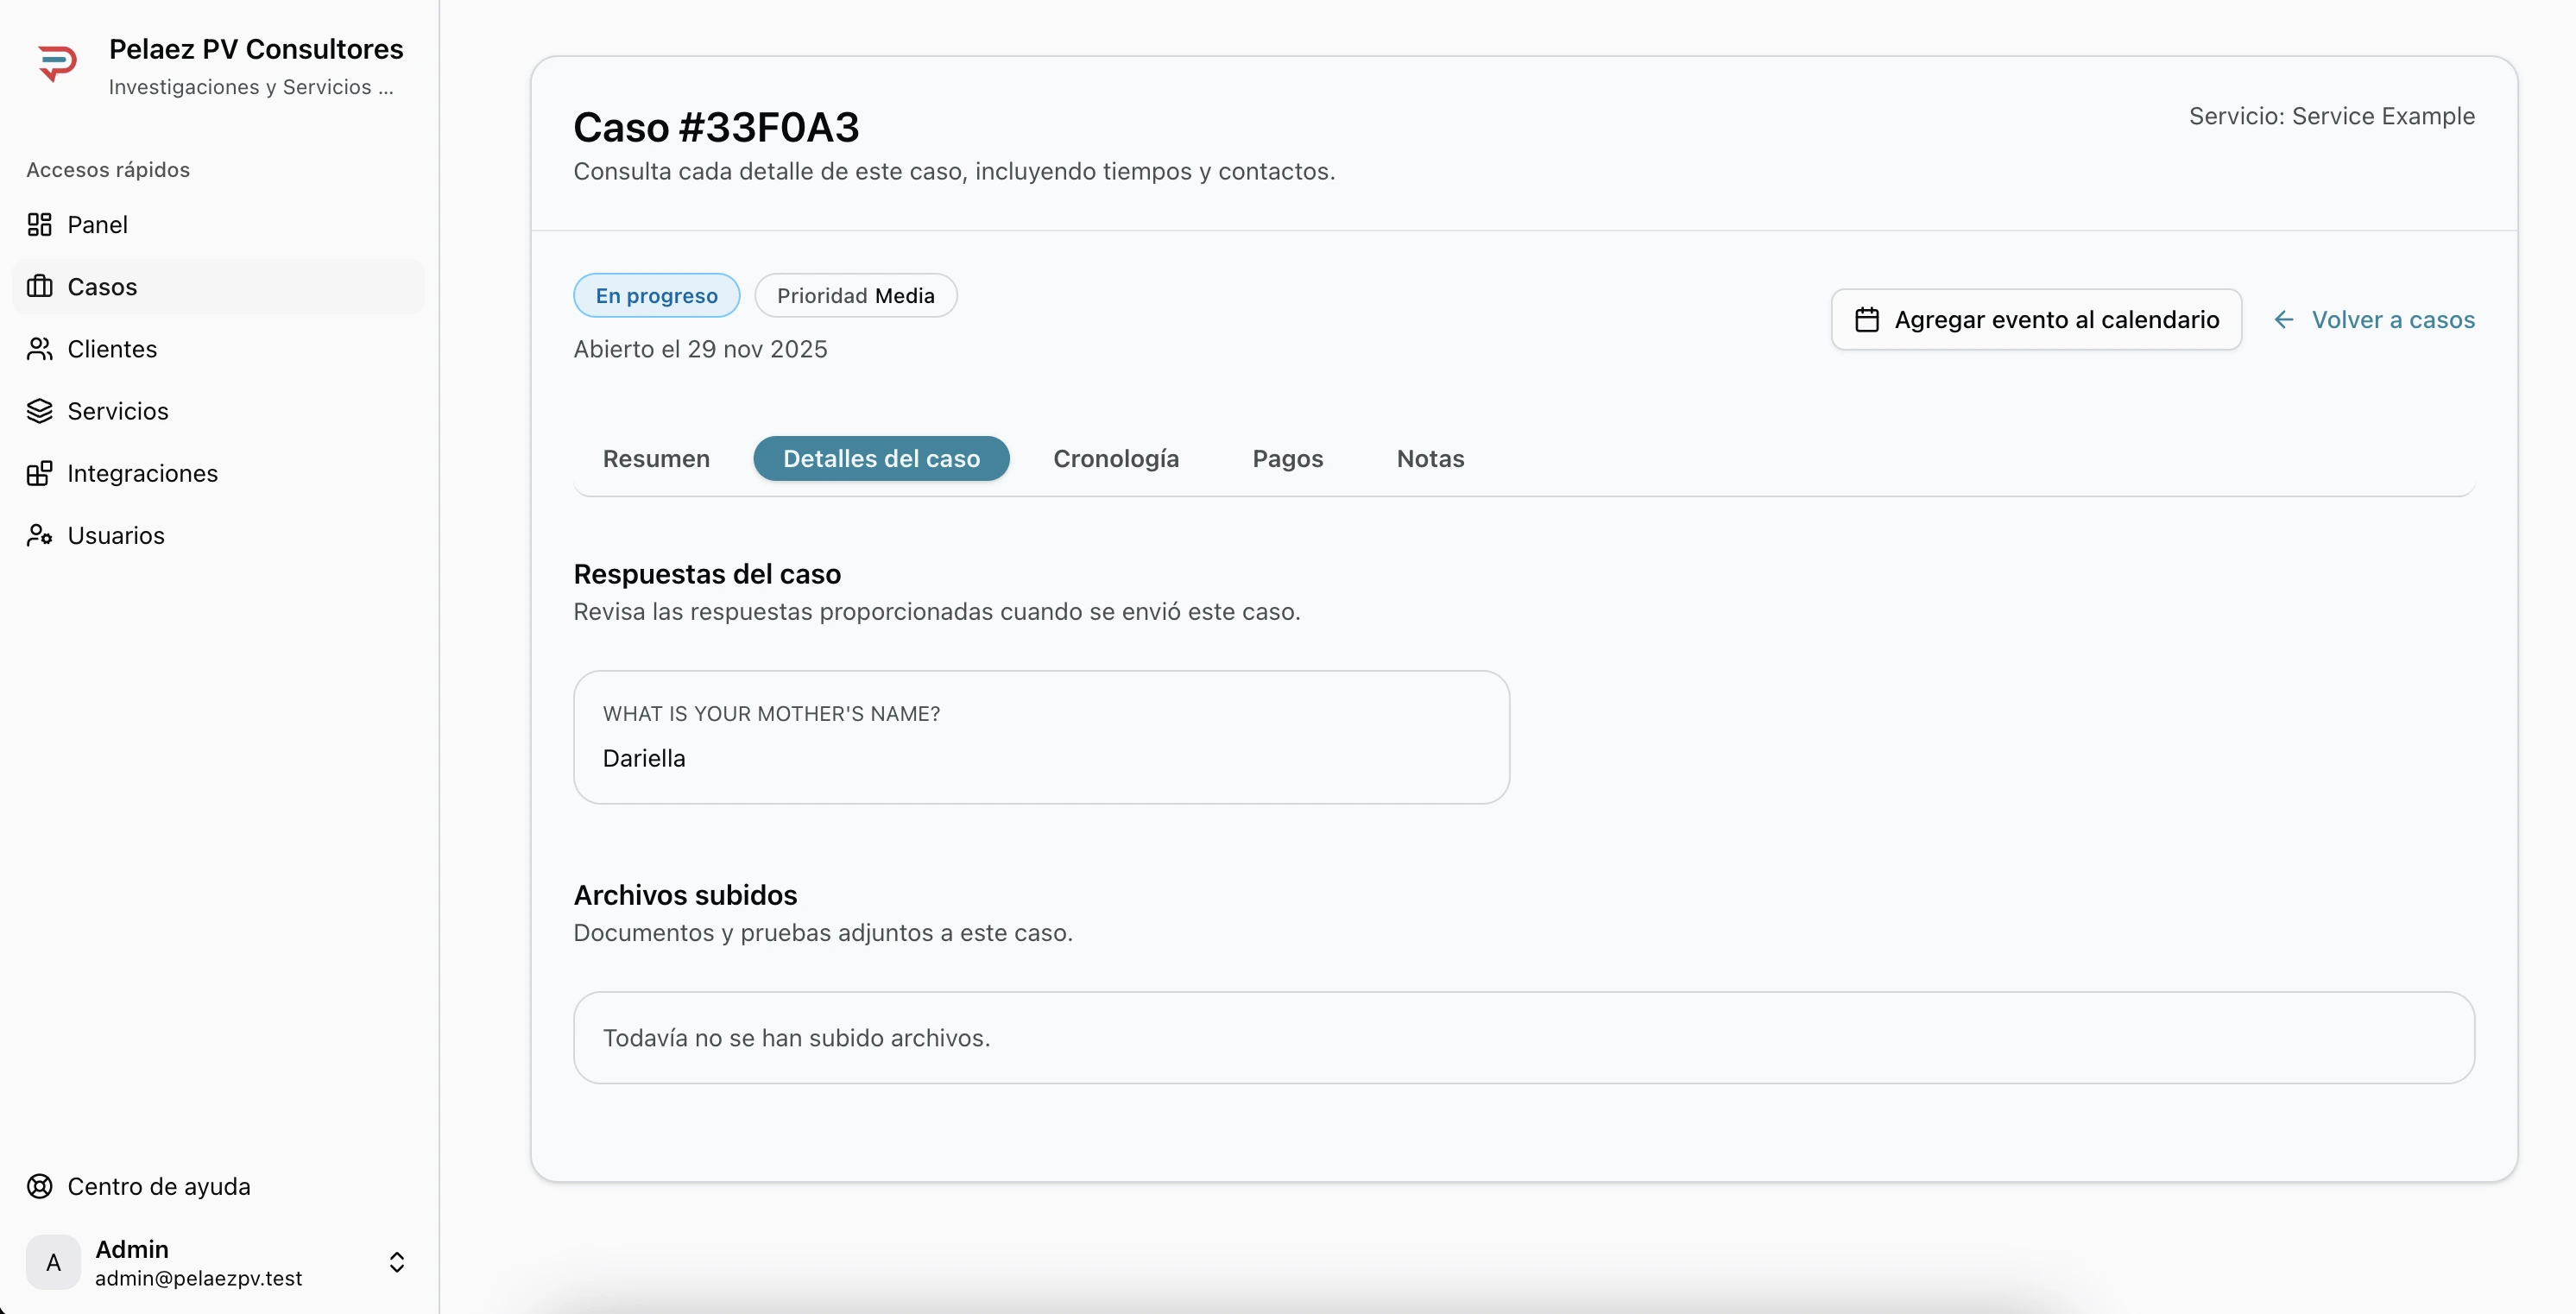This screenshot has height=1314, width=2576.
Task: Click the Clientes people icon
Action: [x=40, y=349]
